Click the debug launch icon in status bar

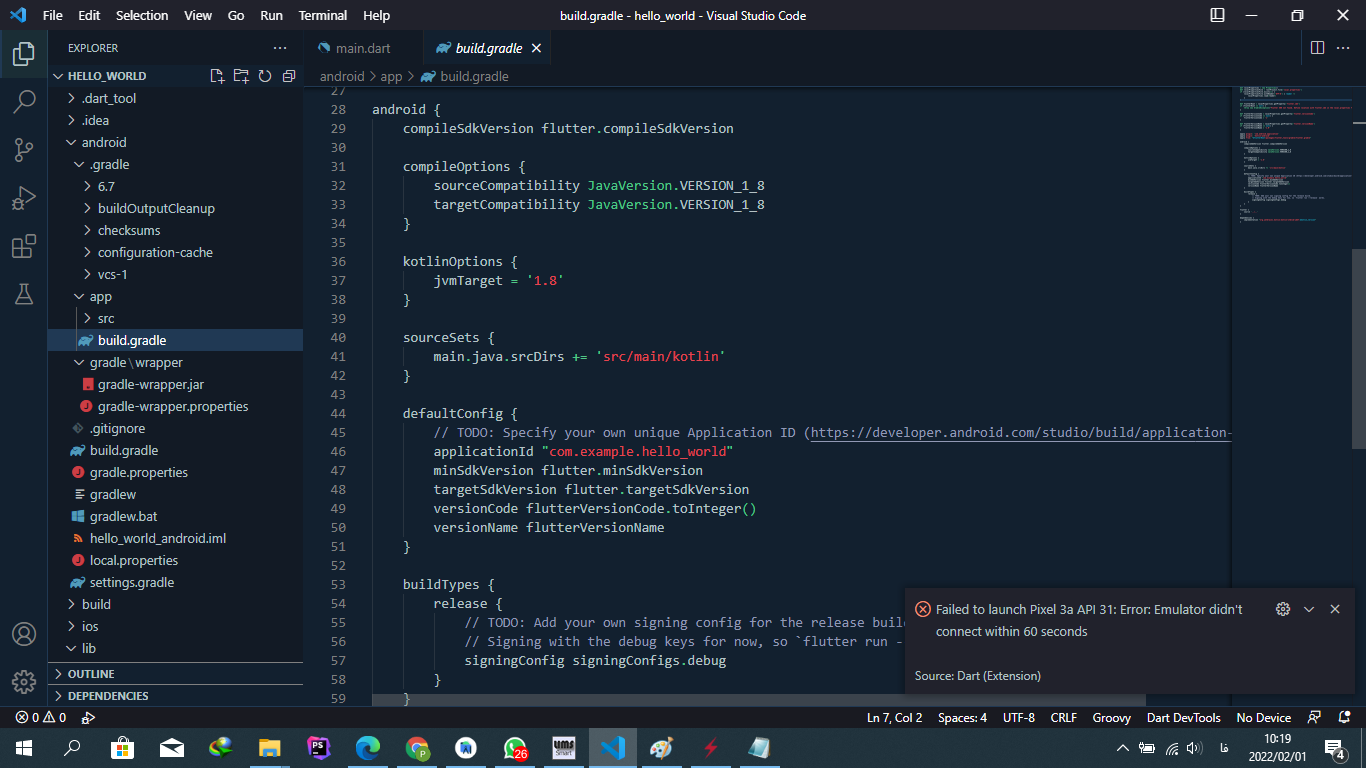coord(88,718)
